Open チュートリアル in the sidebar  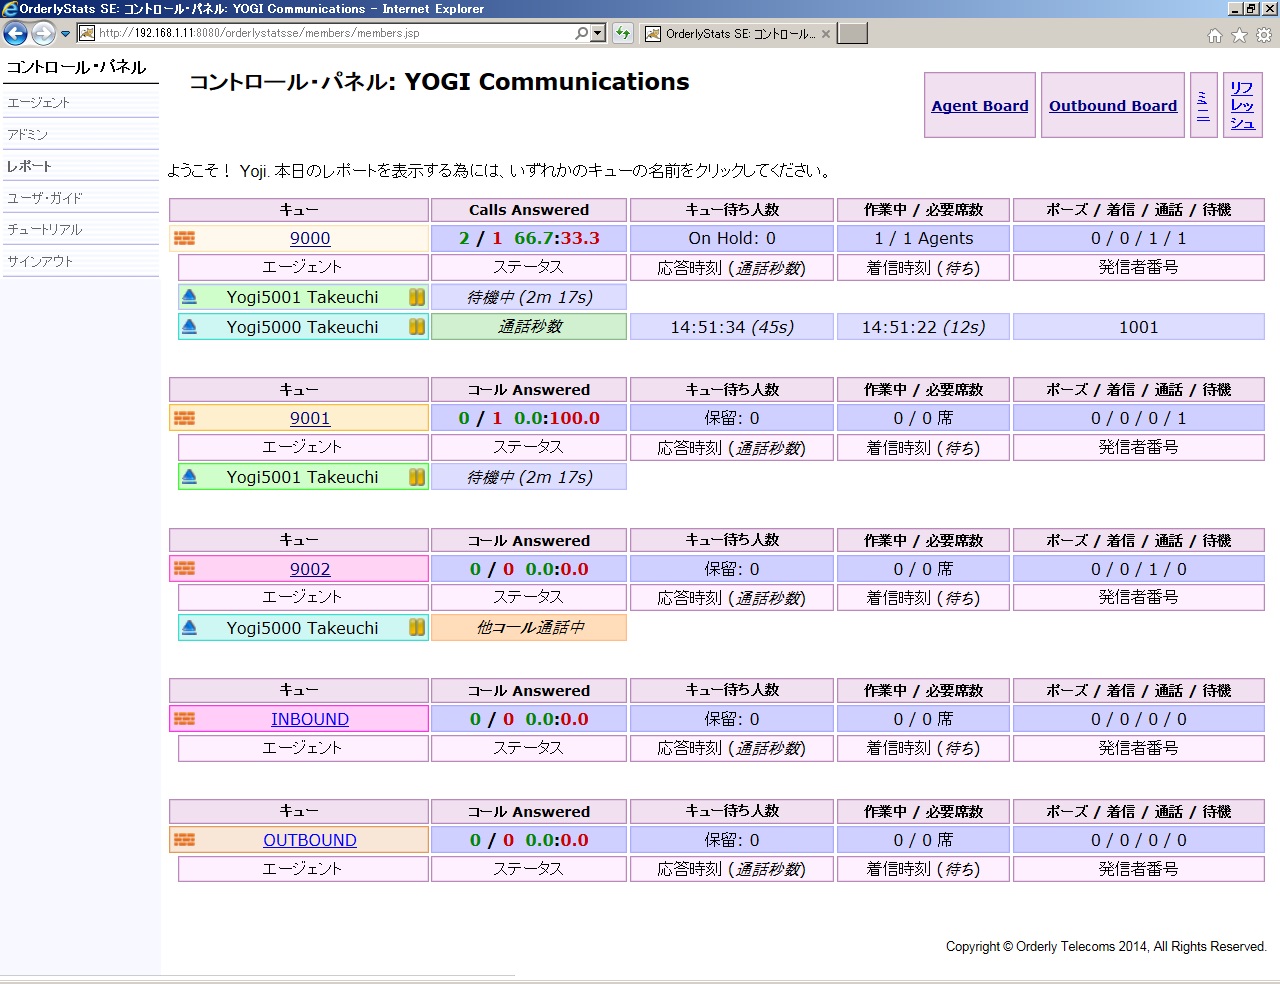pyautogui.click(x=45, y=230)
